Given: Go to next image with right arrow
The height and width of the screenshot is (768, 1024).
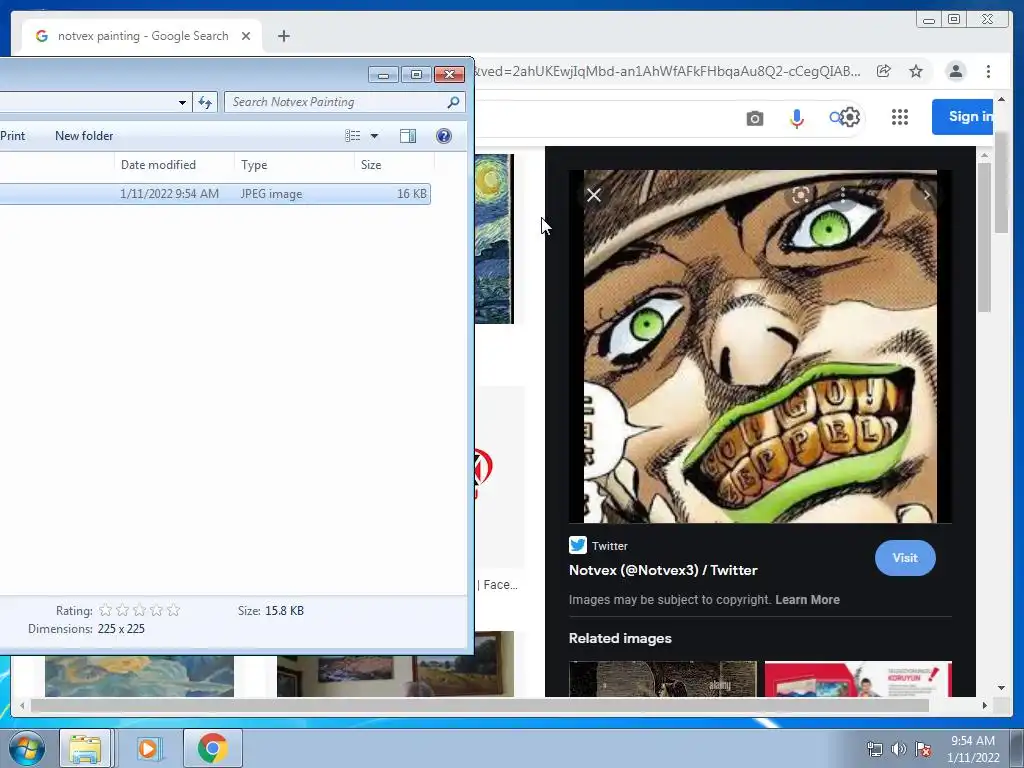Looking at the screenshot, I should click(x=926, y=195).
